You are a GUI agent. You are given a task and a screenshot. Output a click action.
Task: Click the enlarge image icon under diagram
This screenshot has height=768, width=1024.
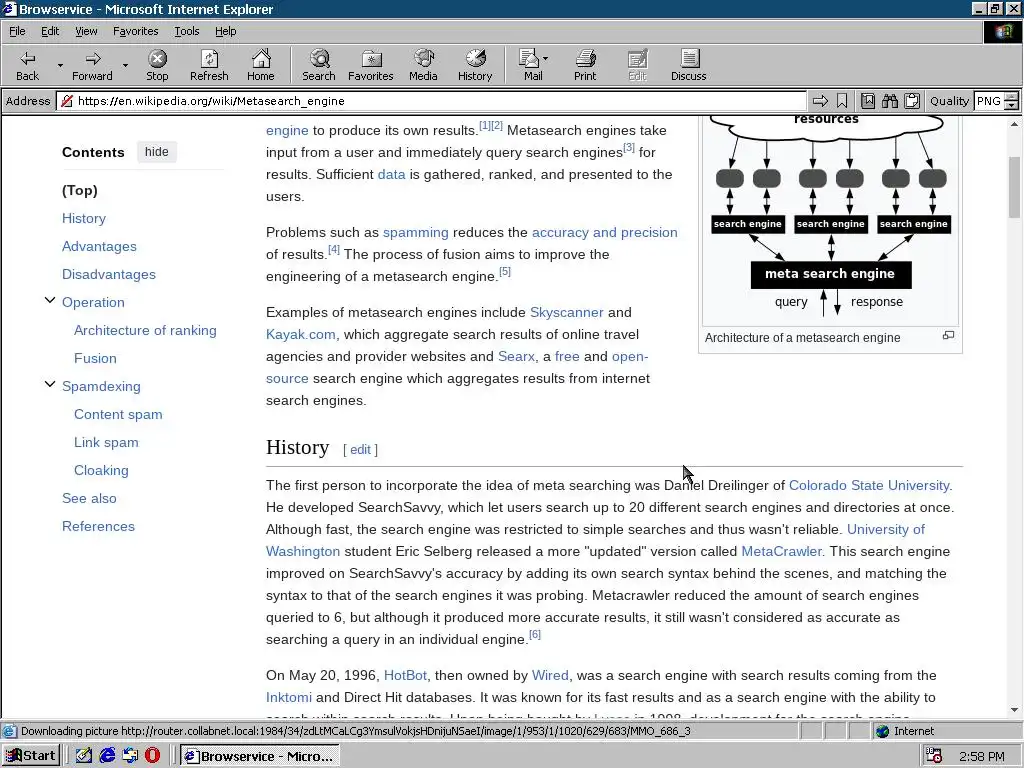click(x=948, y=335)
